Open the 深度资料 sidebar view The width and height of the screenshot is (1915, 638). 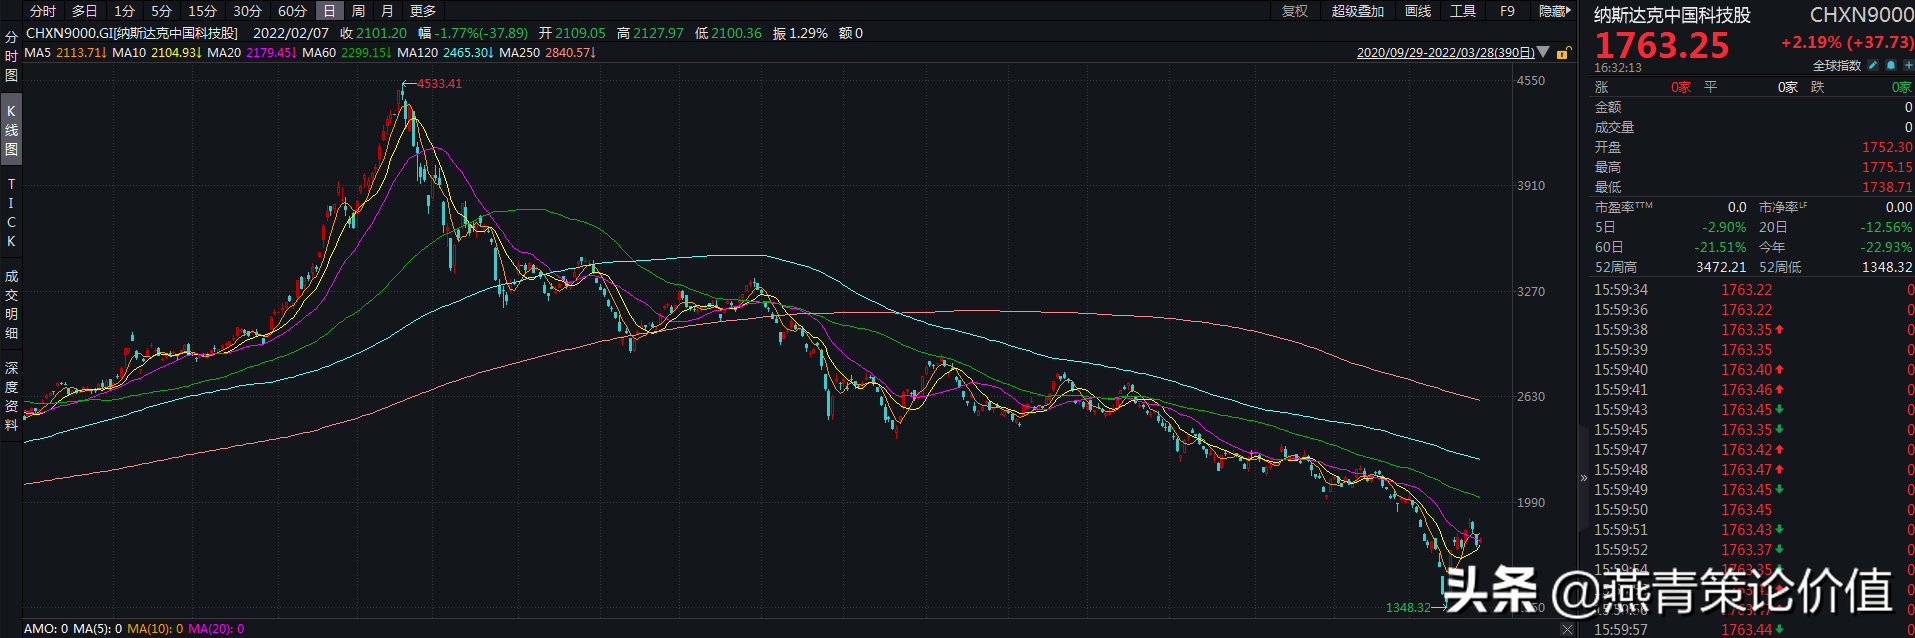tap(11, 396)
